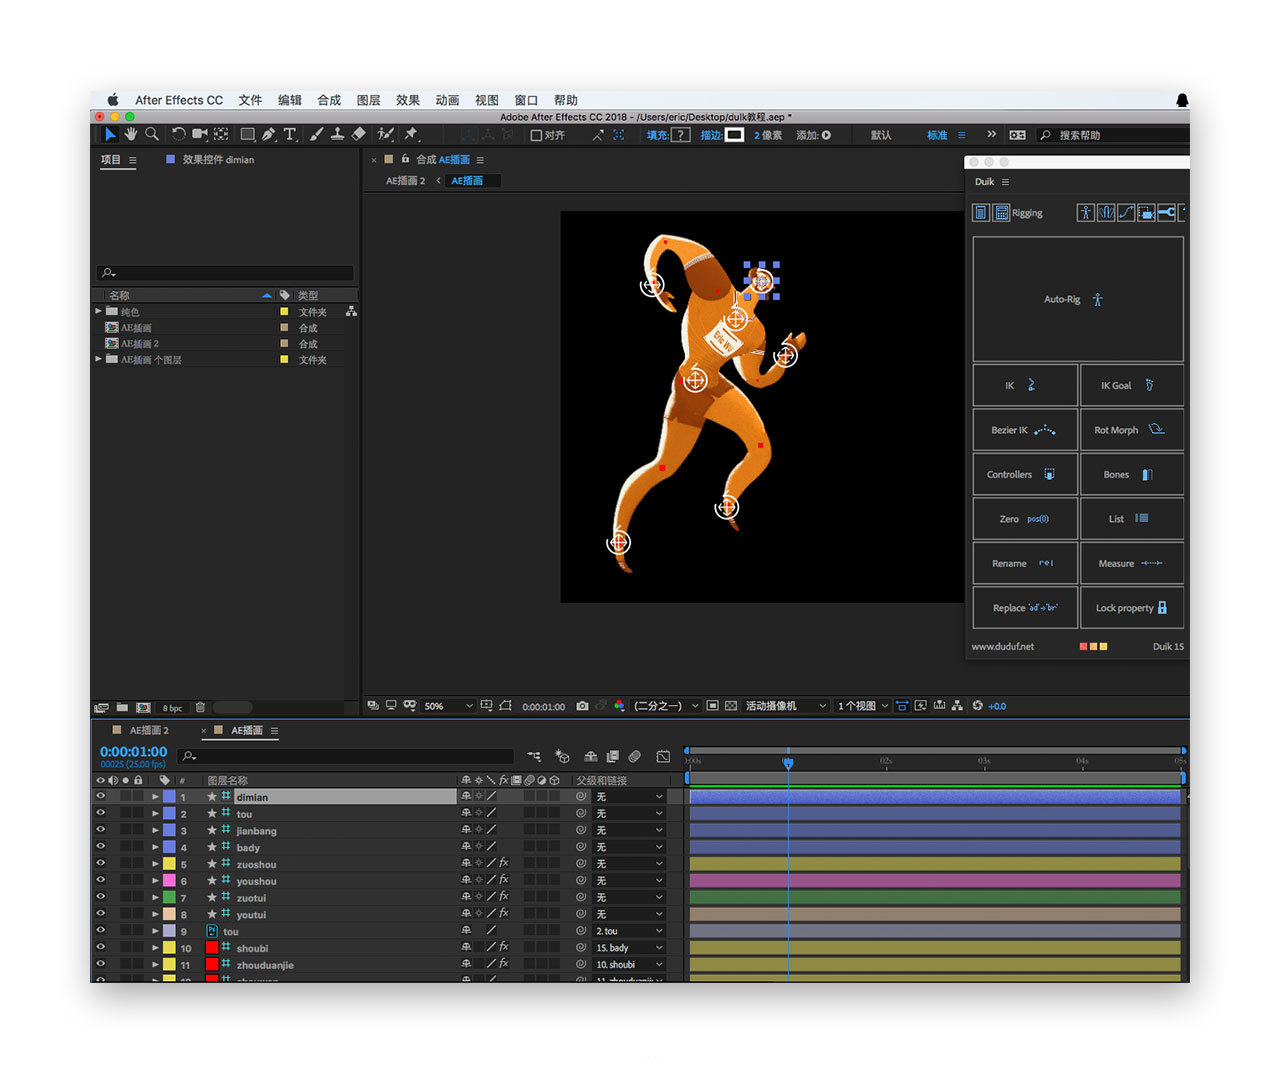This screenshot has width=1280, height=1074.
Task: Select the arrow Selection tool
Action: click(110, 134)
